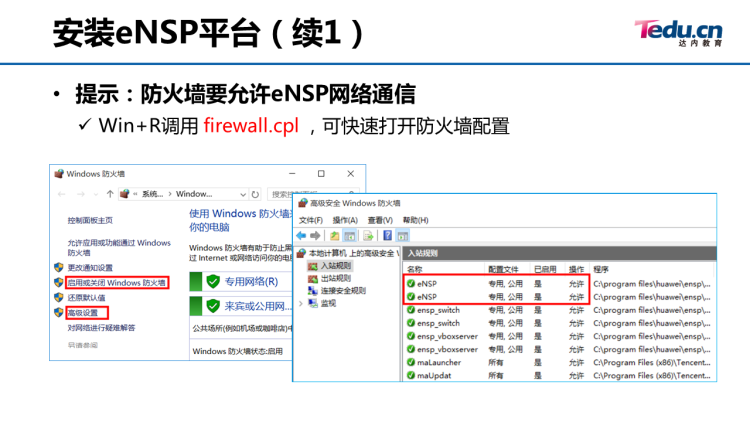This screenshot has height=422, width=750.
Task: Click the blue Back arrow in advanced firewall toolbar
Action: [x=301, y=235]
